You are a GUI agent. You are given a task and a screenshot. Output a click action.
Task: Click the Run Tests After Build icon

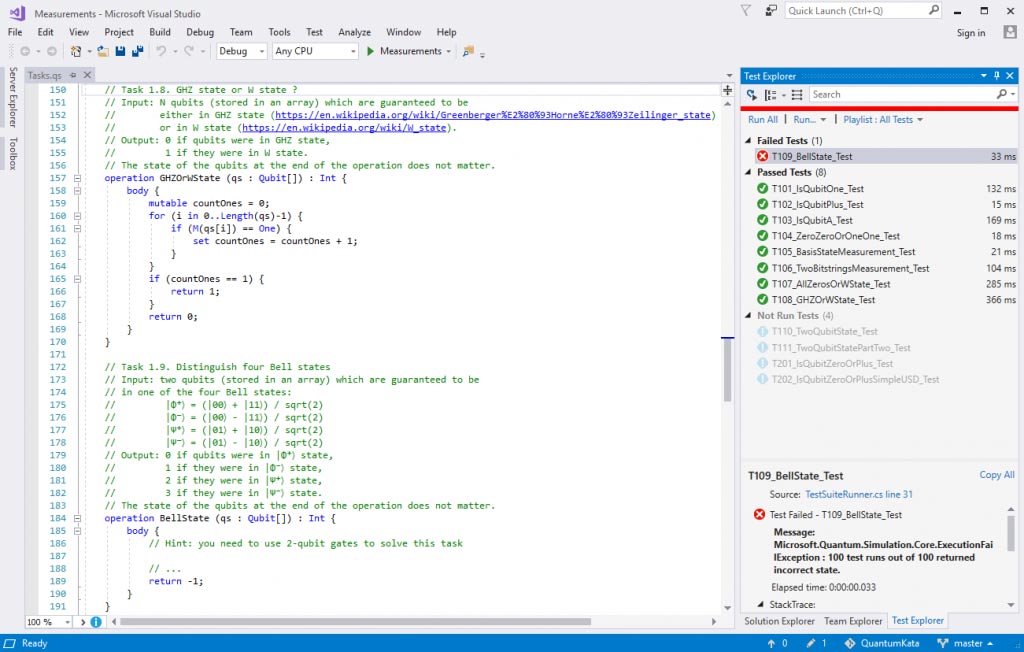point(752,95)
